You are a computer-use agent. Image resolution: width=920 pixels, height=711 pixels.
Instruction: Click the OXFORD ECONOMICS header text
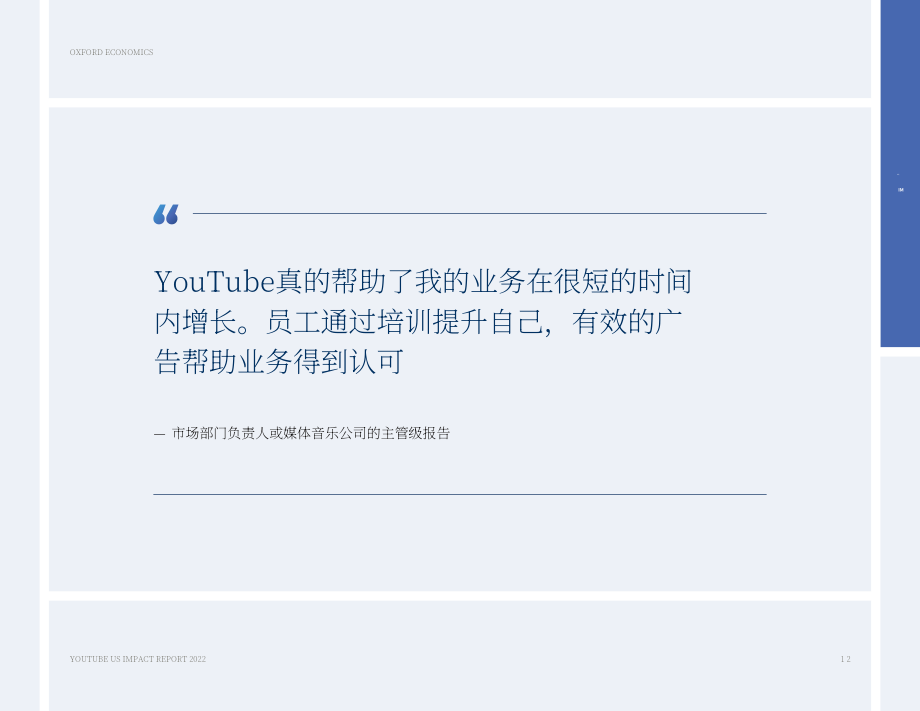coord(111,52)
